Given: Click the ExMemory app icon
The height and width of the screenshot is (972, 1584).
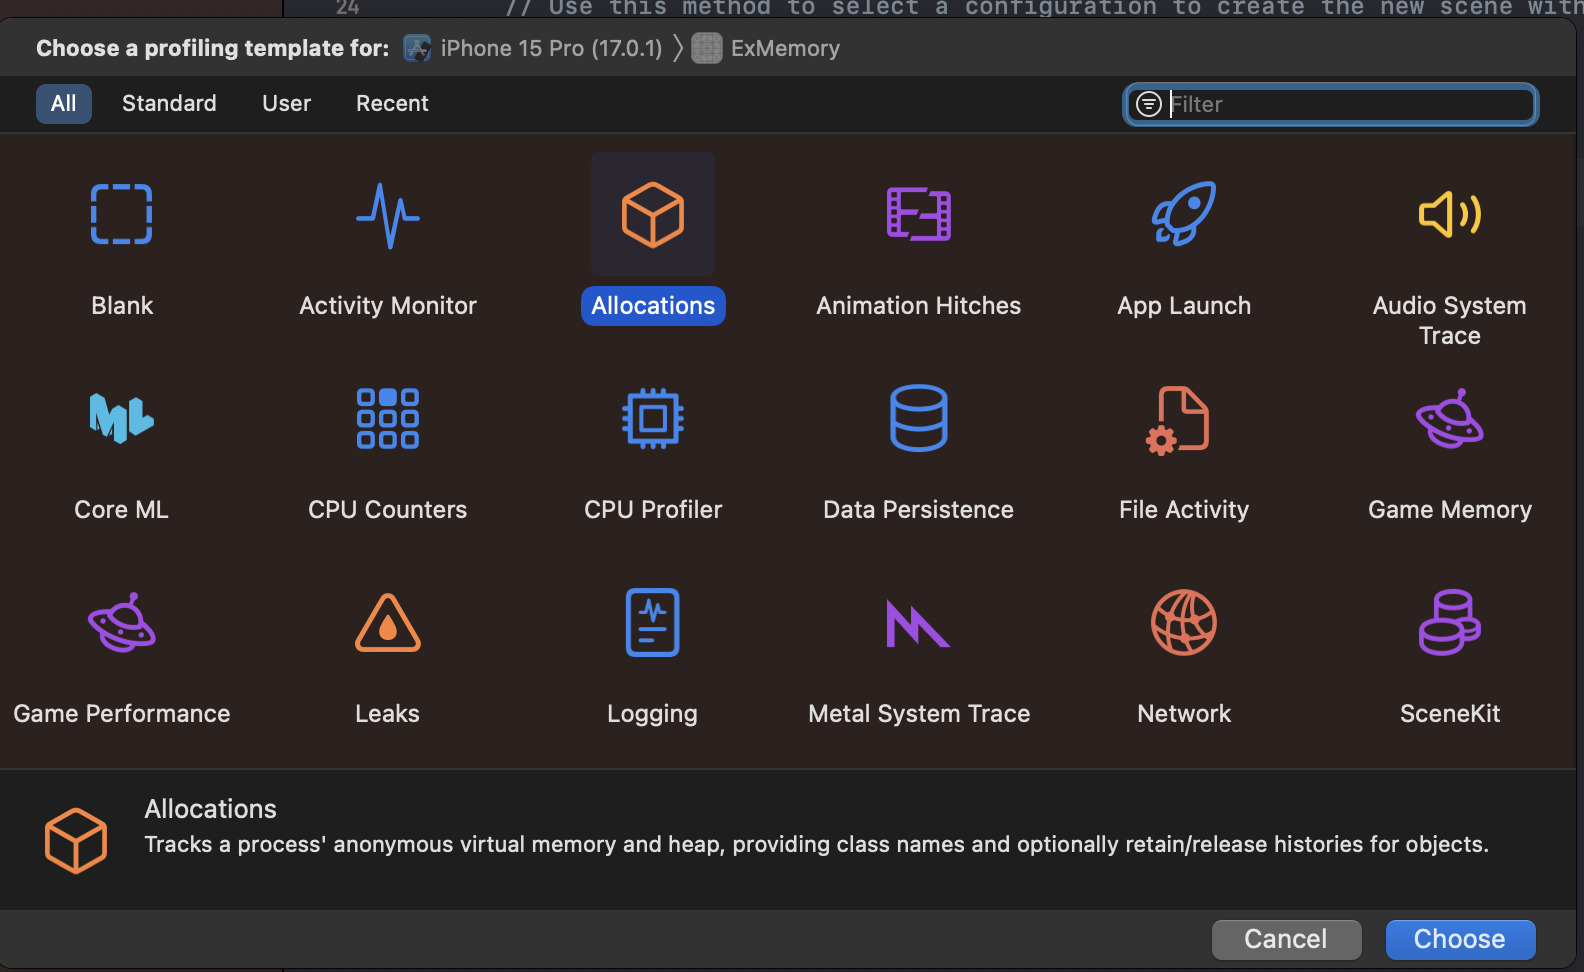Looking at the screenshot, I should pos(707,48).
